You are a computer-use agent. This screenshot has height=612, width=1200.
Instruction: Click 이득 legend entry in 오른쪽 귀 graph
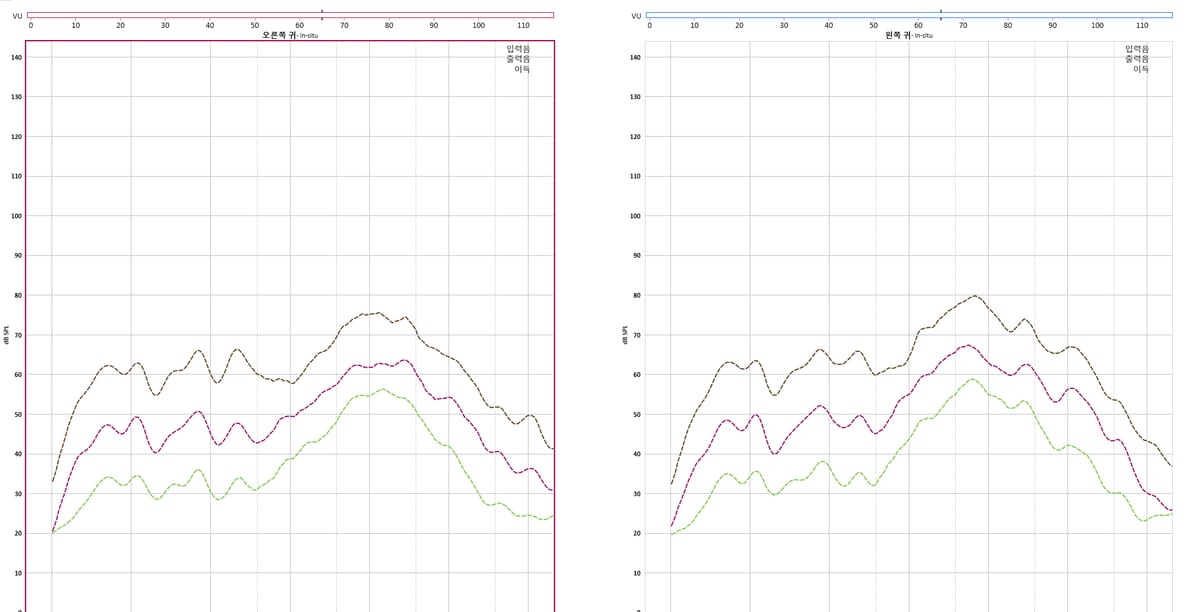tap(522, 69)
